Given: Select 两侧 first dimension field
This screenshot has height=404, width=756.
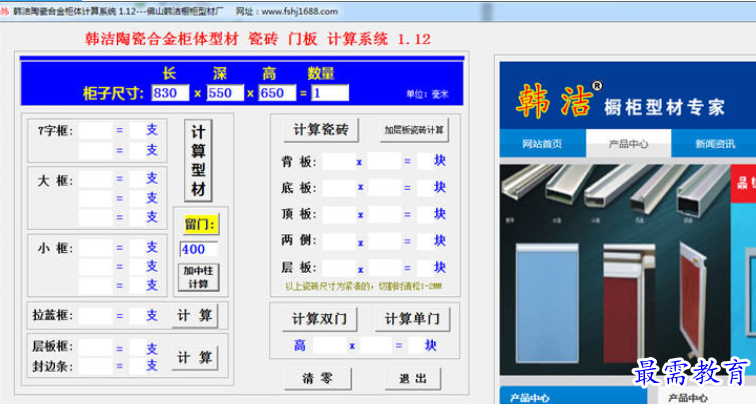Looking at the screenshot, I should point(339,241).
